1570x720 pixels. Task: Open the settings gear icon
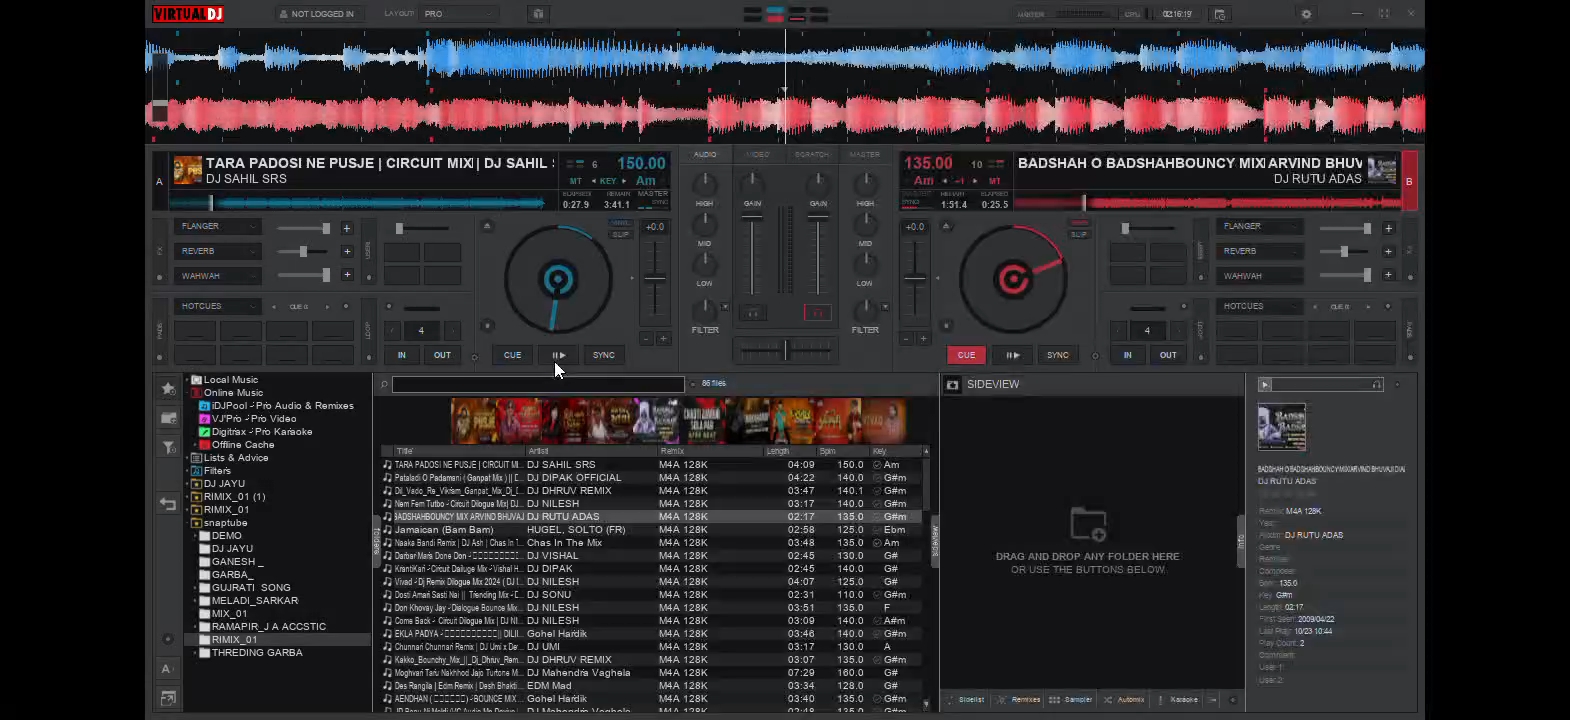click(1306, 14)
